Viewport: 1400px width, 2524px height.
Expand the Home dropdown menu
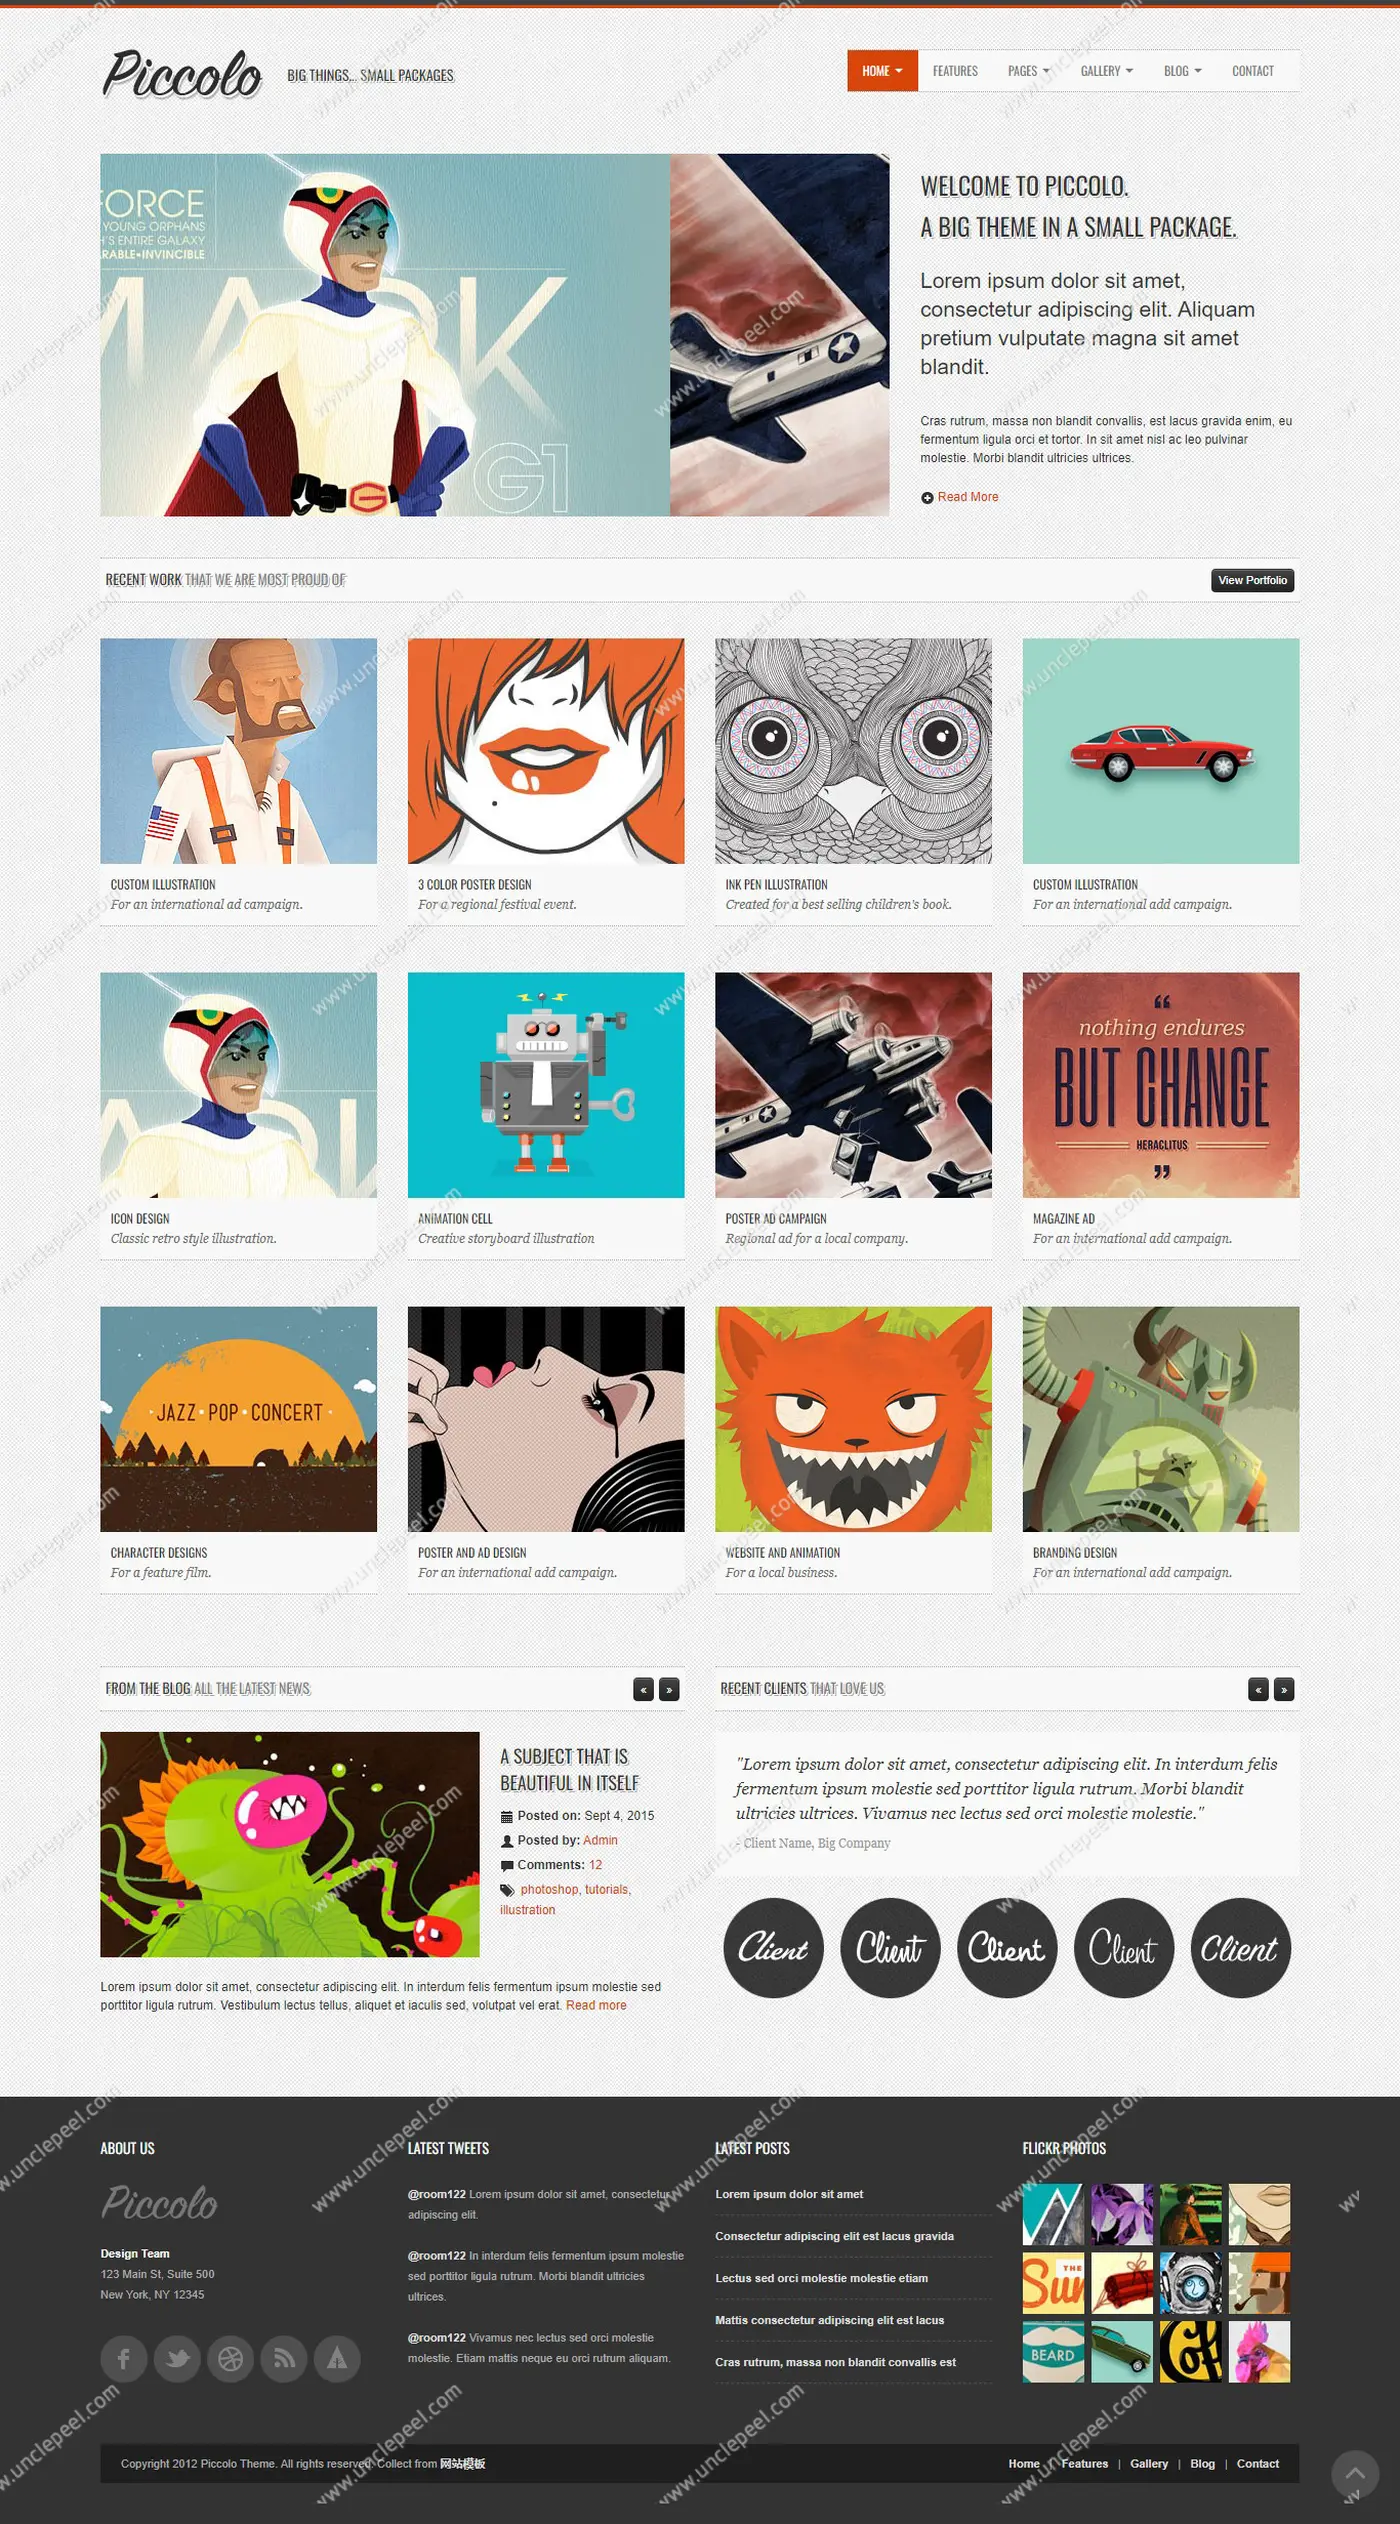[x=882, y=71]
